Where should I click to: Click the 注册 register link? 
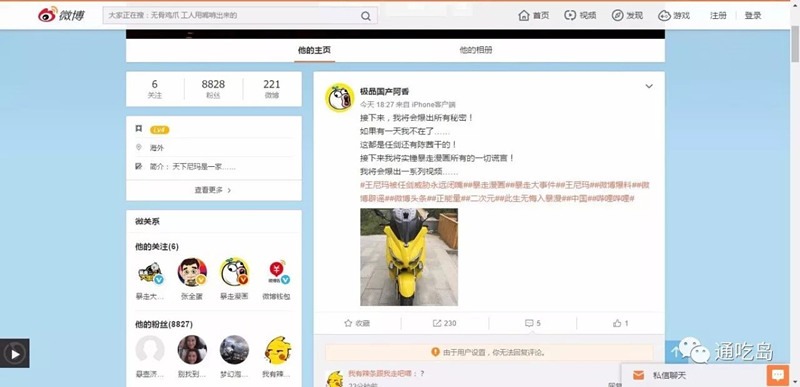point(718,15)
